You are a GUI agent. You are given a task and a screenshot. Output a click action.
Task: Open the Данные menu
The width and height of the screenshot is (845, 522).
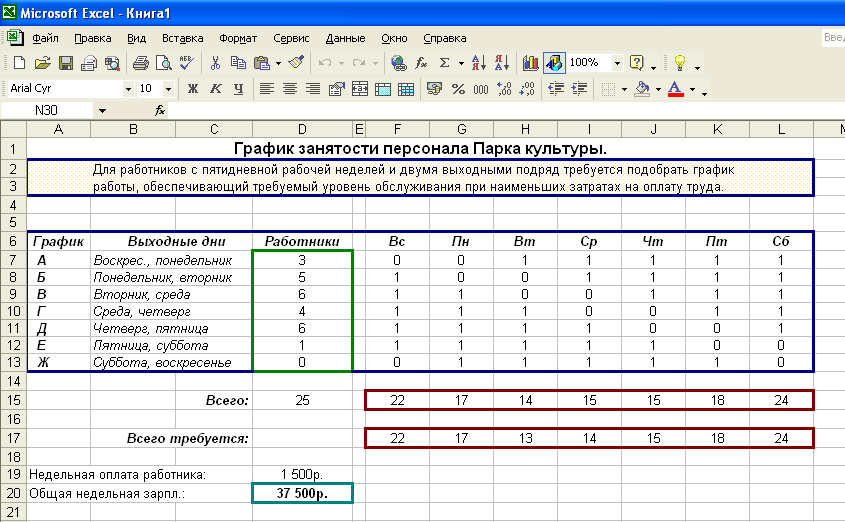click(x=345, y=39)
